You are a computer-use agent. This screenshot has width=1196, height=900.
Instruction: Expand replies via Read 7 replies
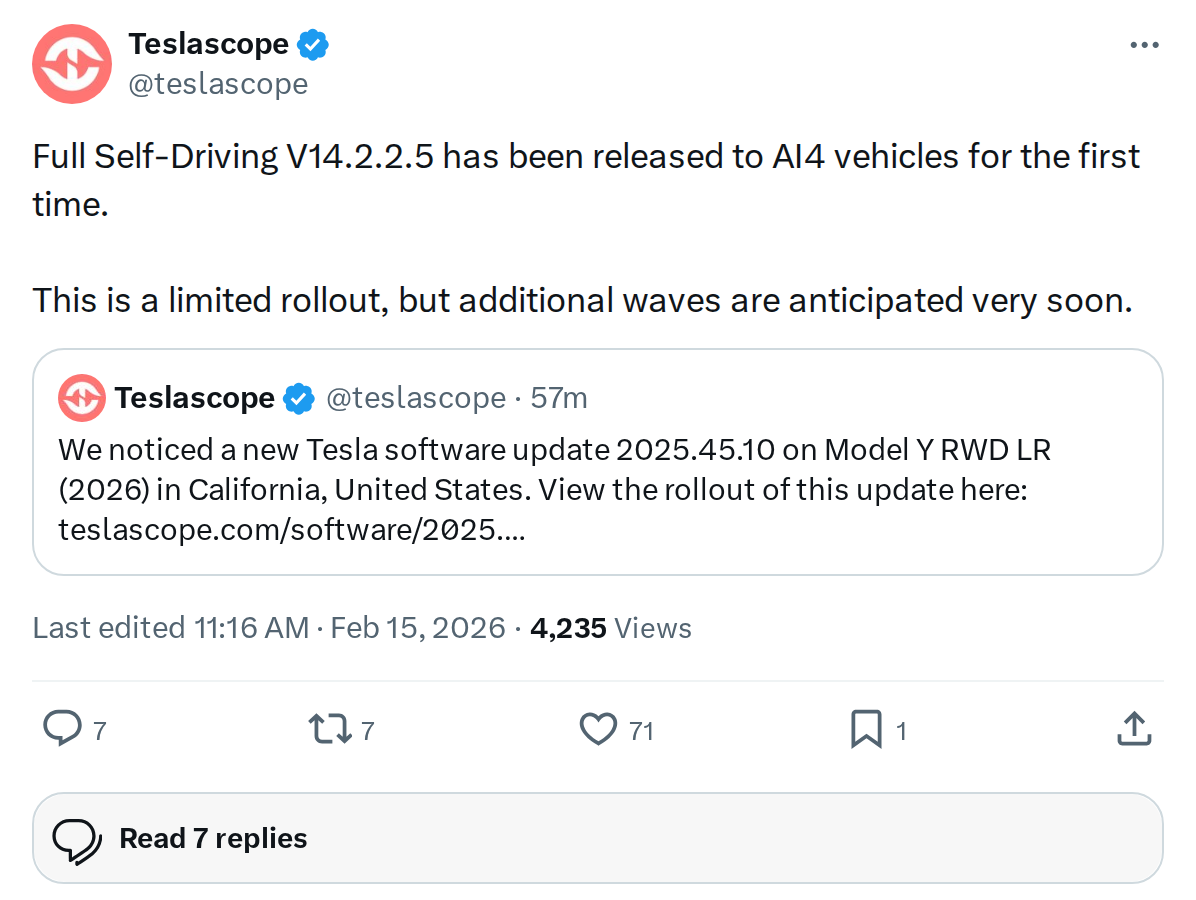tap(212, 838)
